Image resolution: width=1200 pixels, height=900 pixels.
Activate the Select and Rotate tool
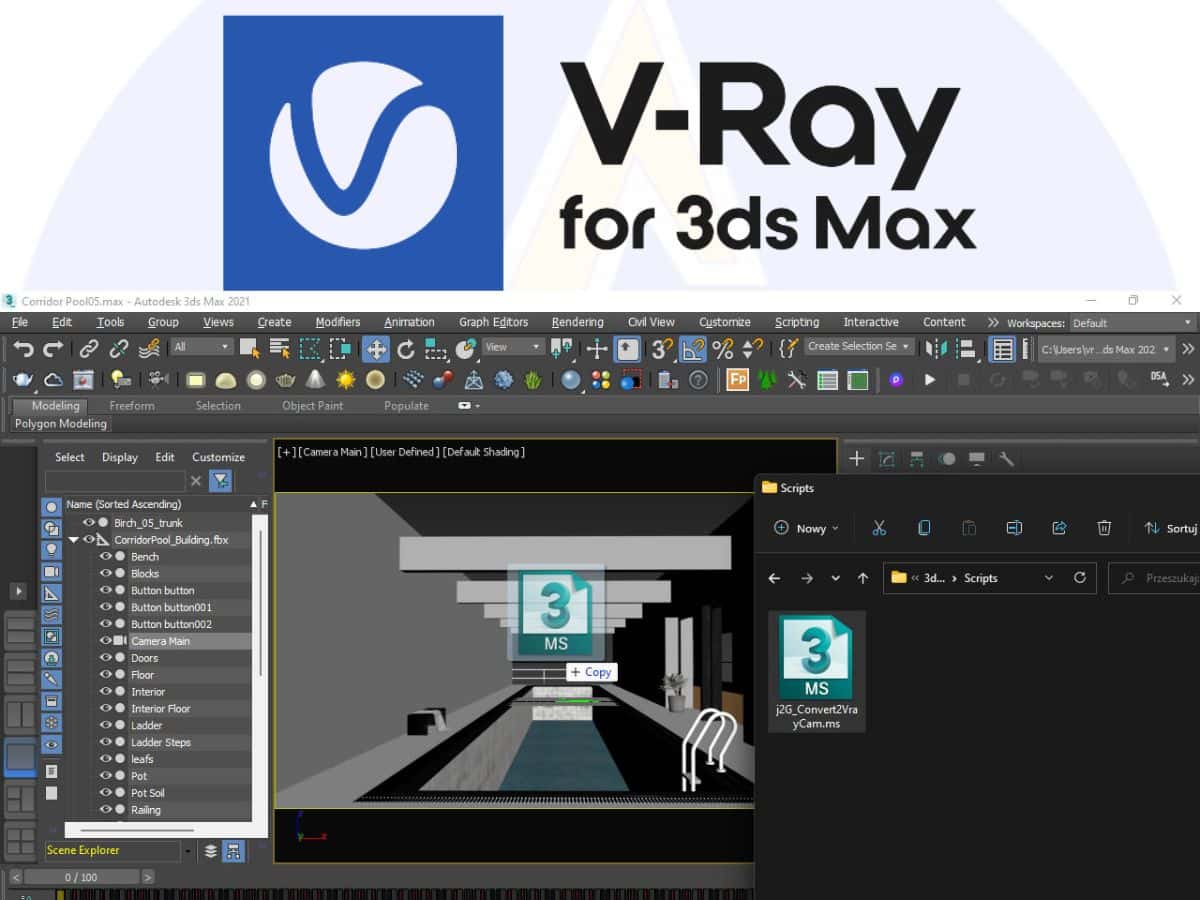coord(407,347)
